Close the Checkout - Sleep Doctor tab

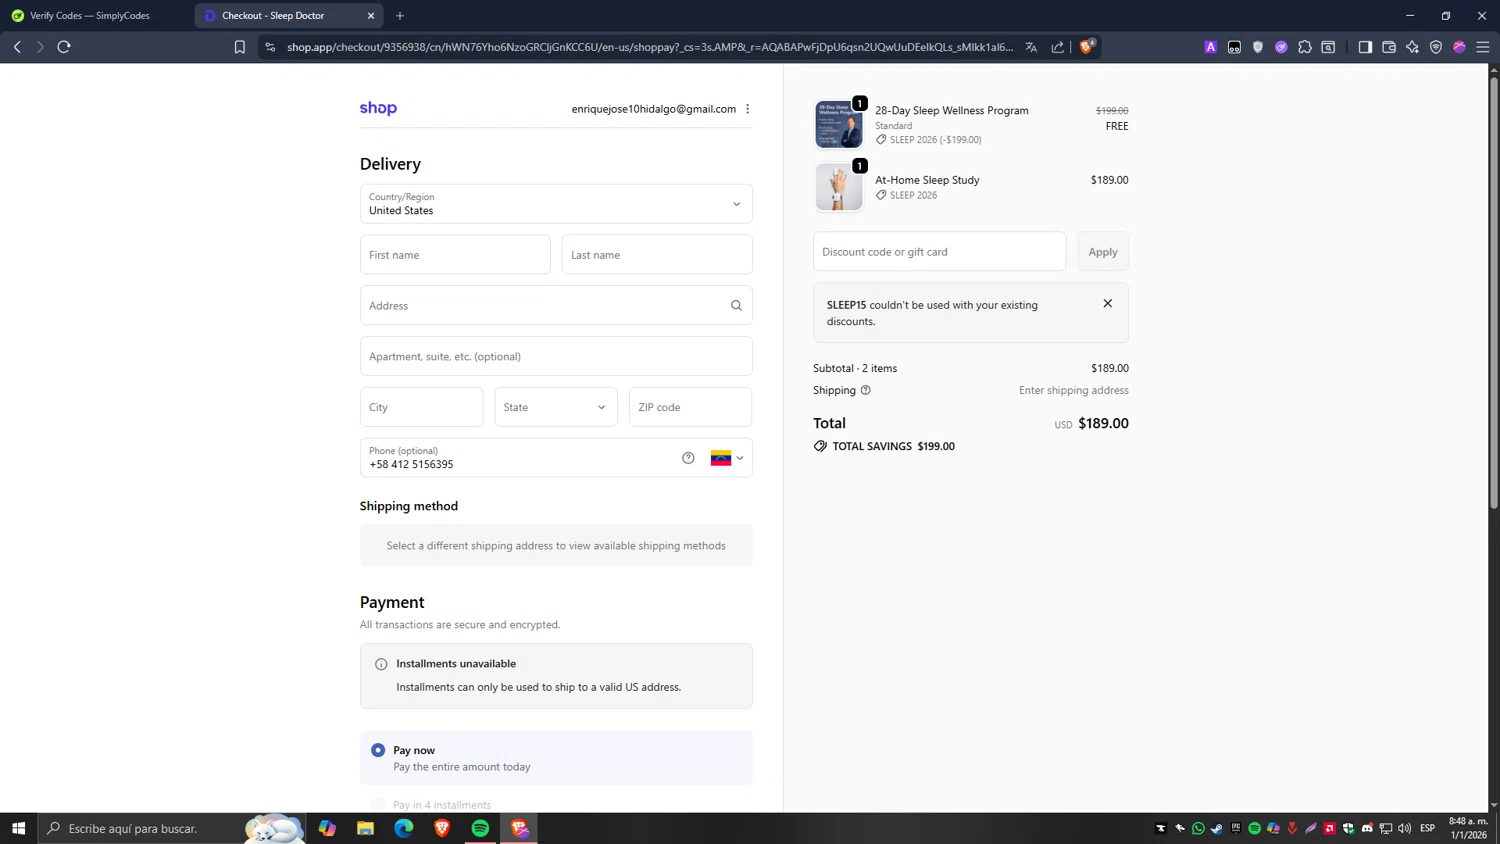click(371, 16)
